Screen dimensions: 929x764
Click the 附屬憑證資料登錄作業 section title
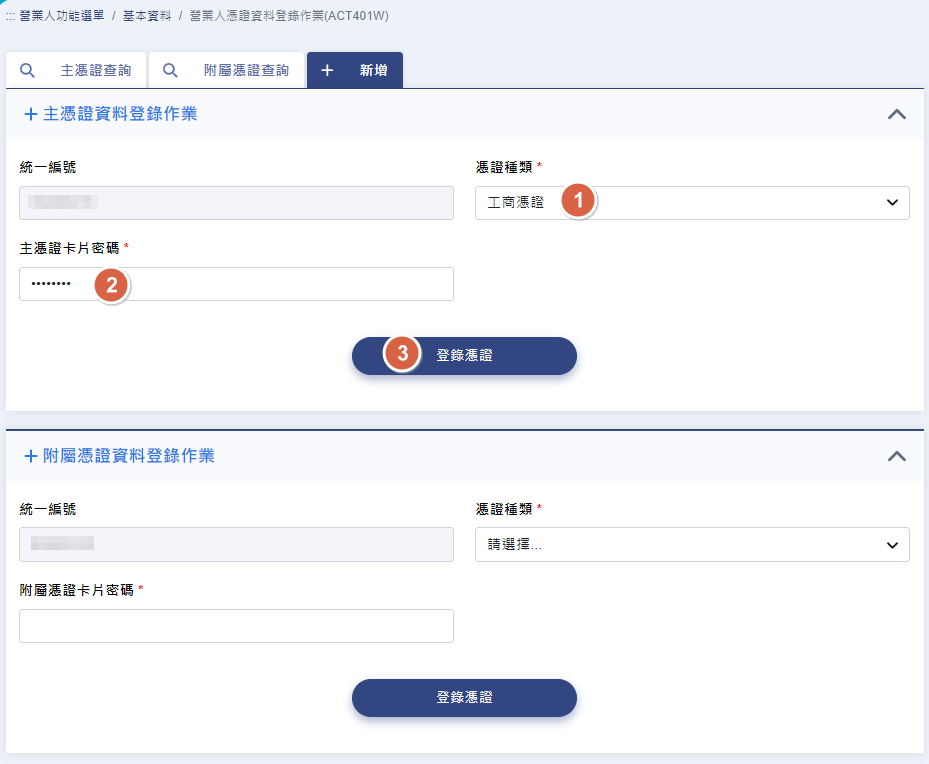click(129, 456)
